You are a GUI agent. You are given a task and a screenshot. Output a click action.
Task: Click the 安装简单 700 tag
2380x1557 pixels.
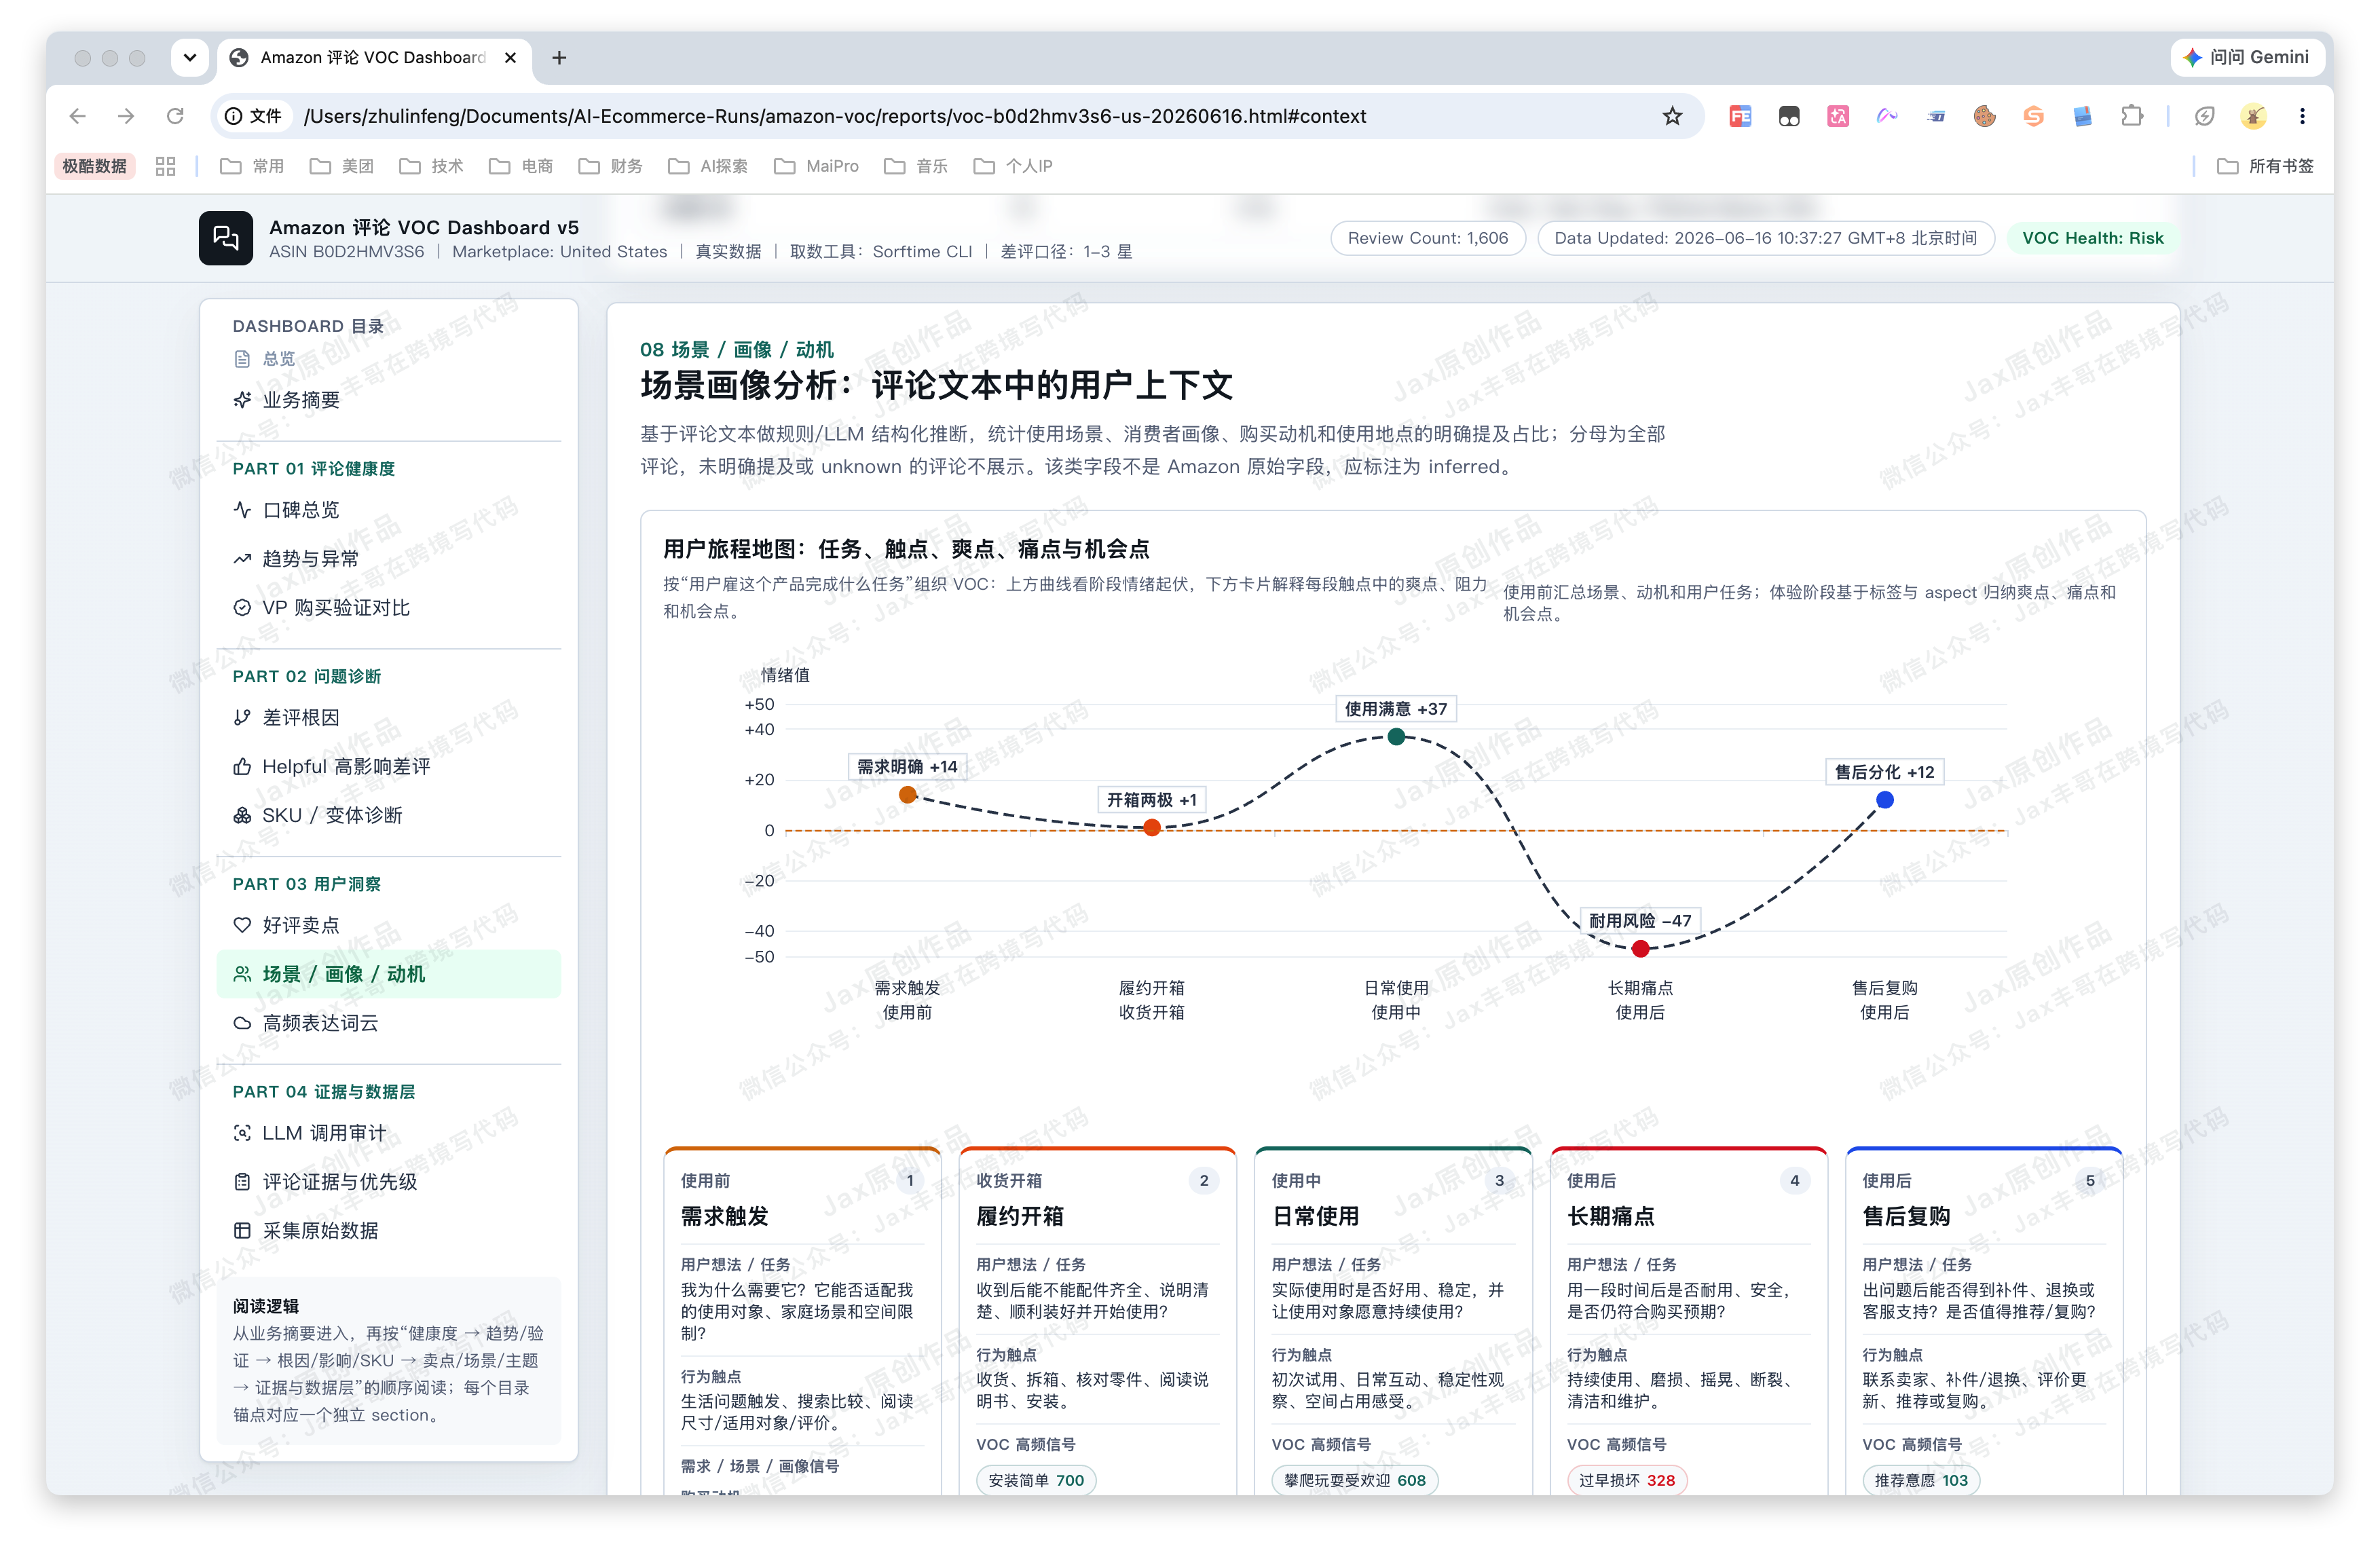1035,1481
